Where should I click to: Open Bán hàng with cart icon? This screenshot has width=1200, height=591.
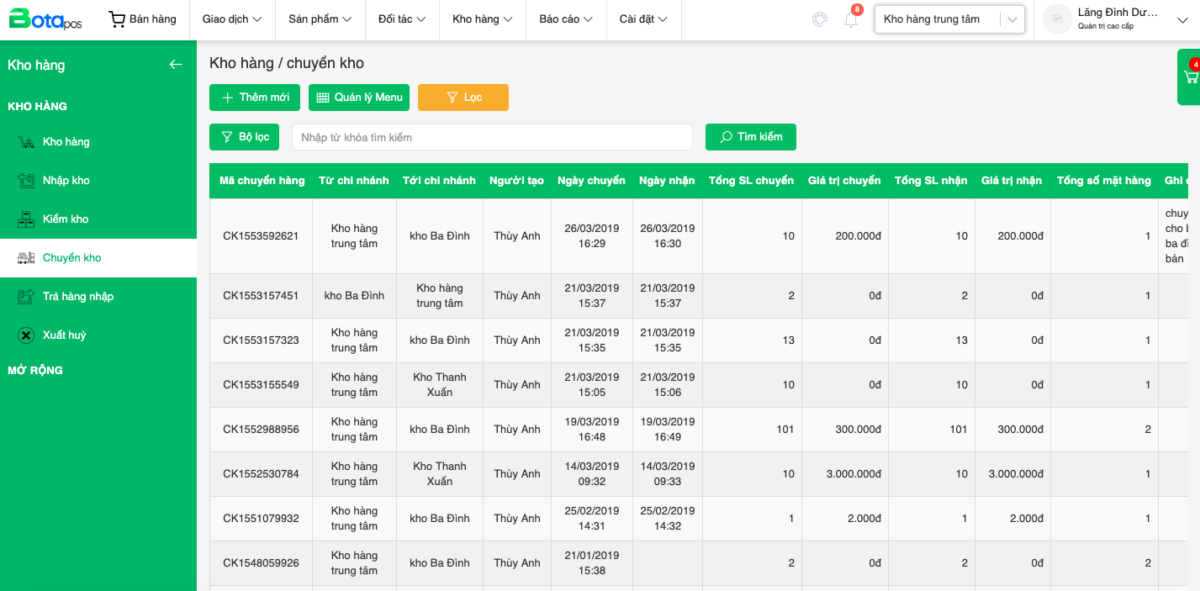(142, 19)
